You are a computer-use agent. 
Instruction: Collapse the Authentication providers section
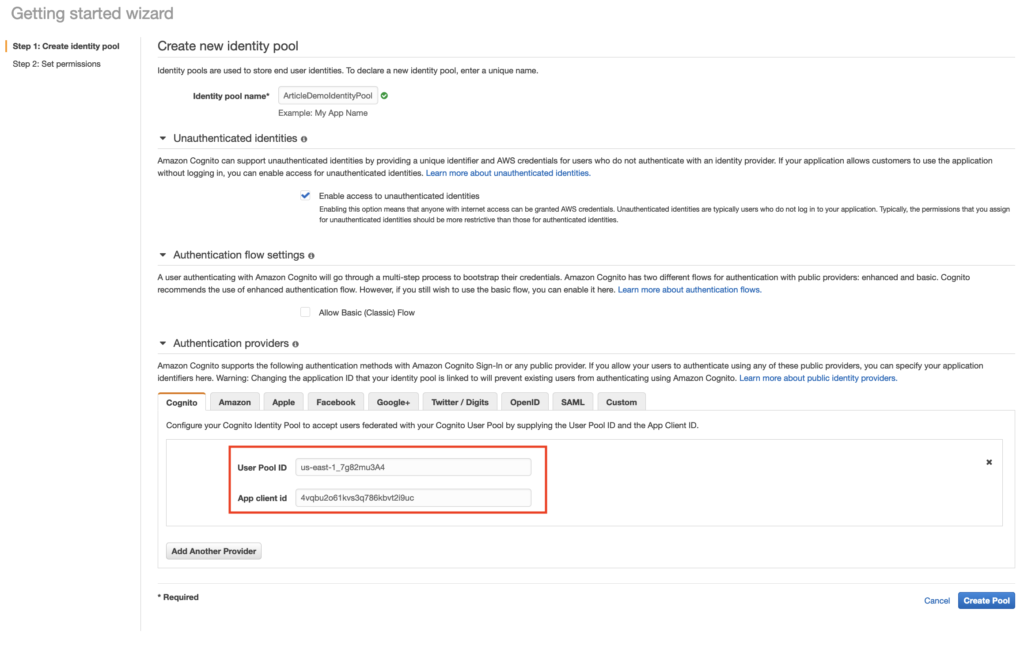pos(163,344)
